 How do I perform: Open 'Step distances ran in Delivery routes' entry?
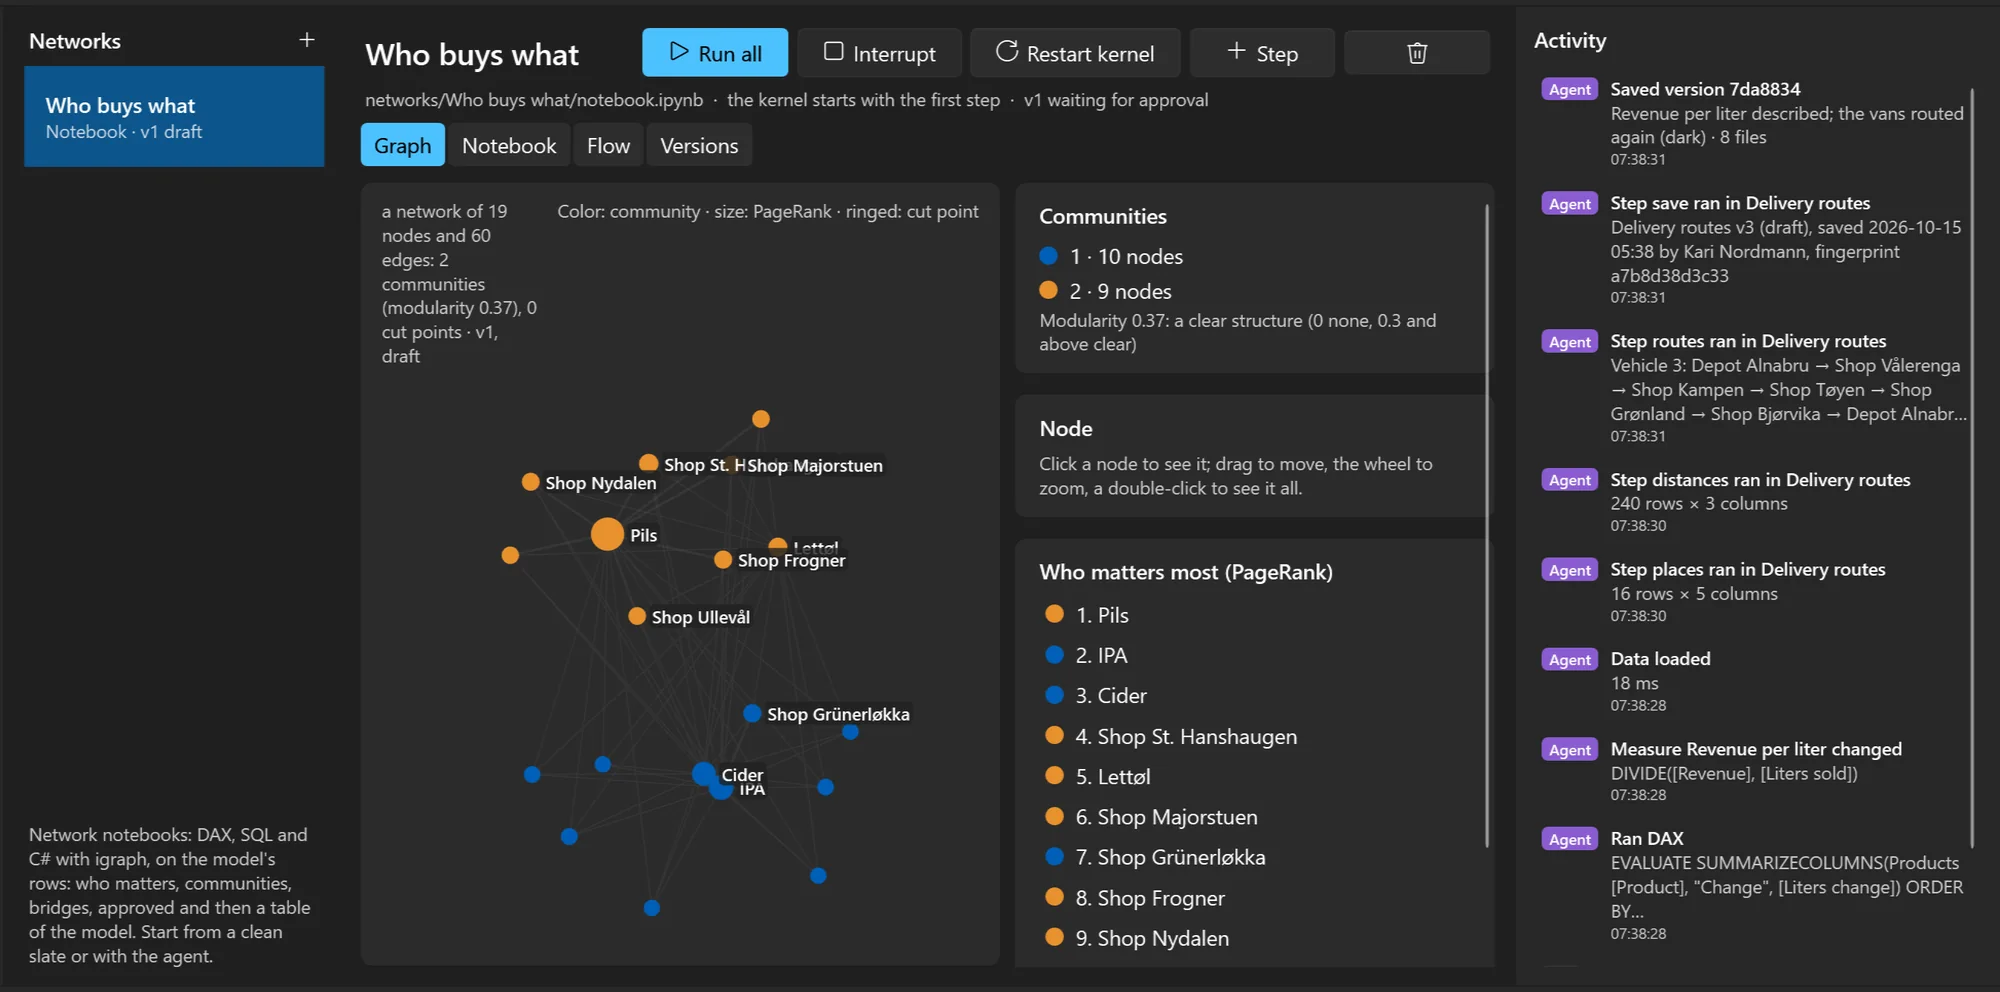point(1755,502)
